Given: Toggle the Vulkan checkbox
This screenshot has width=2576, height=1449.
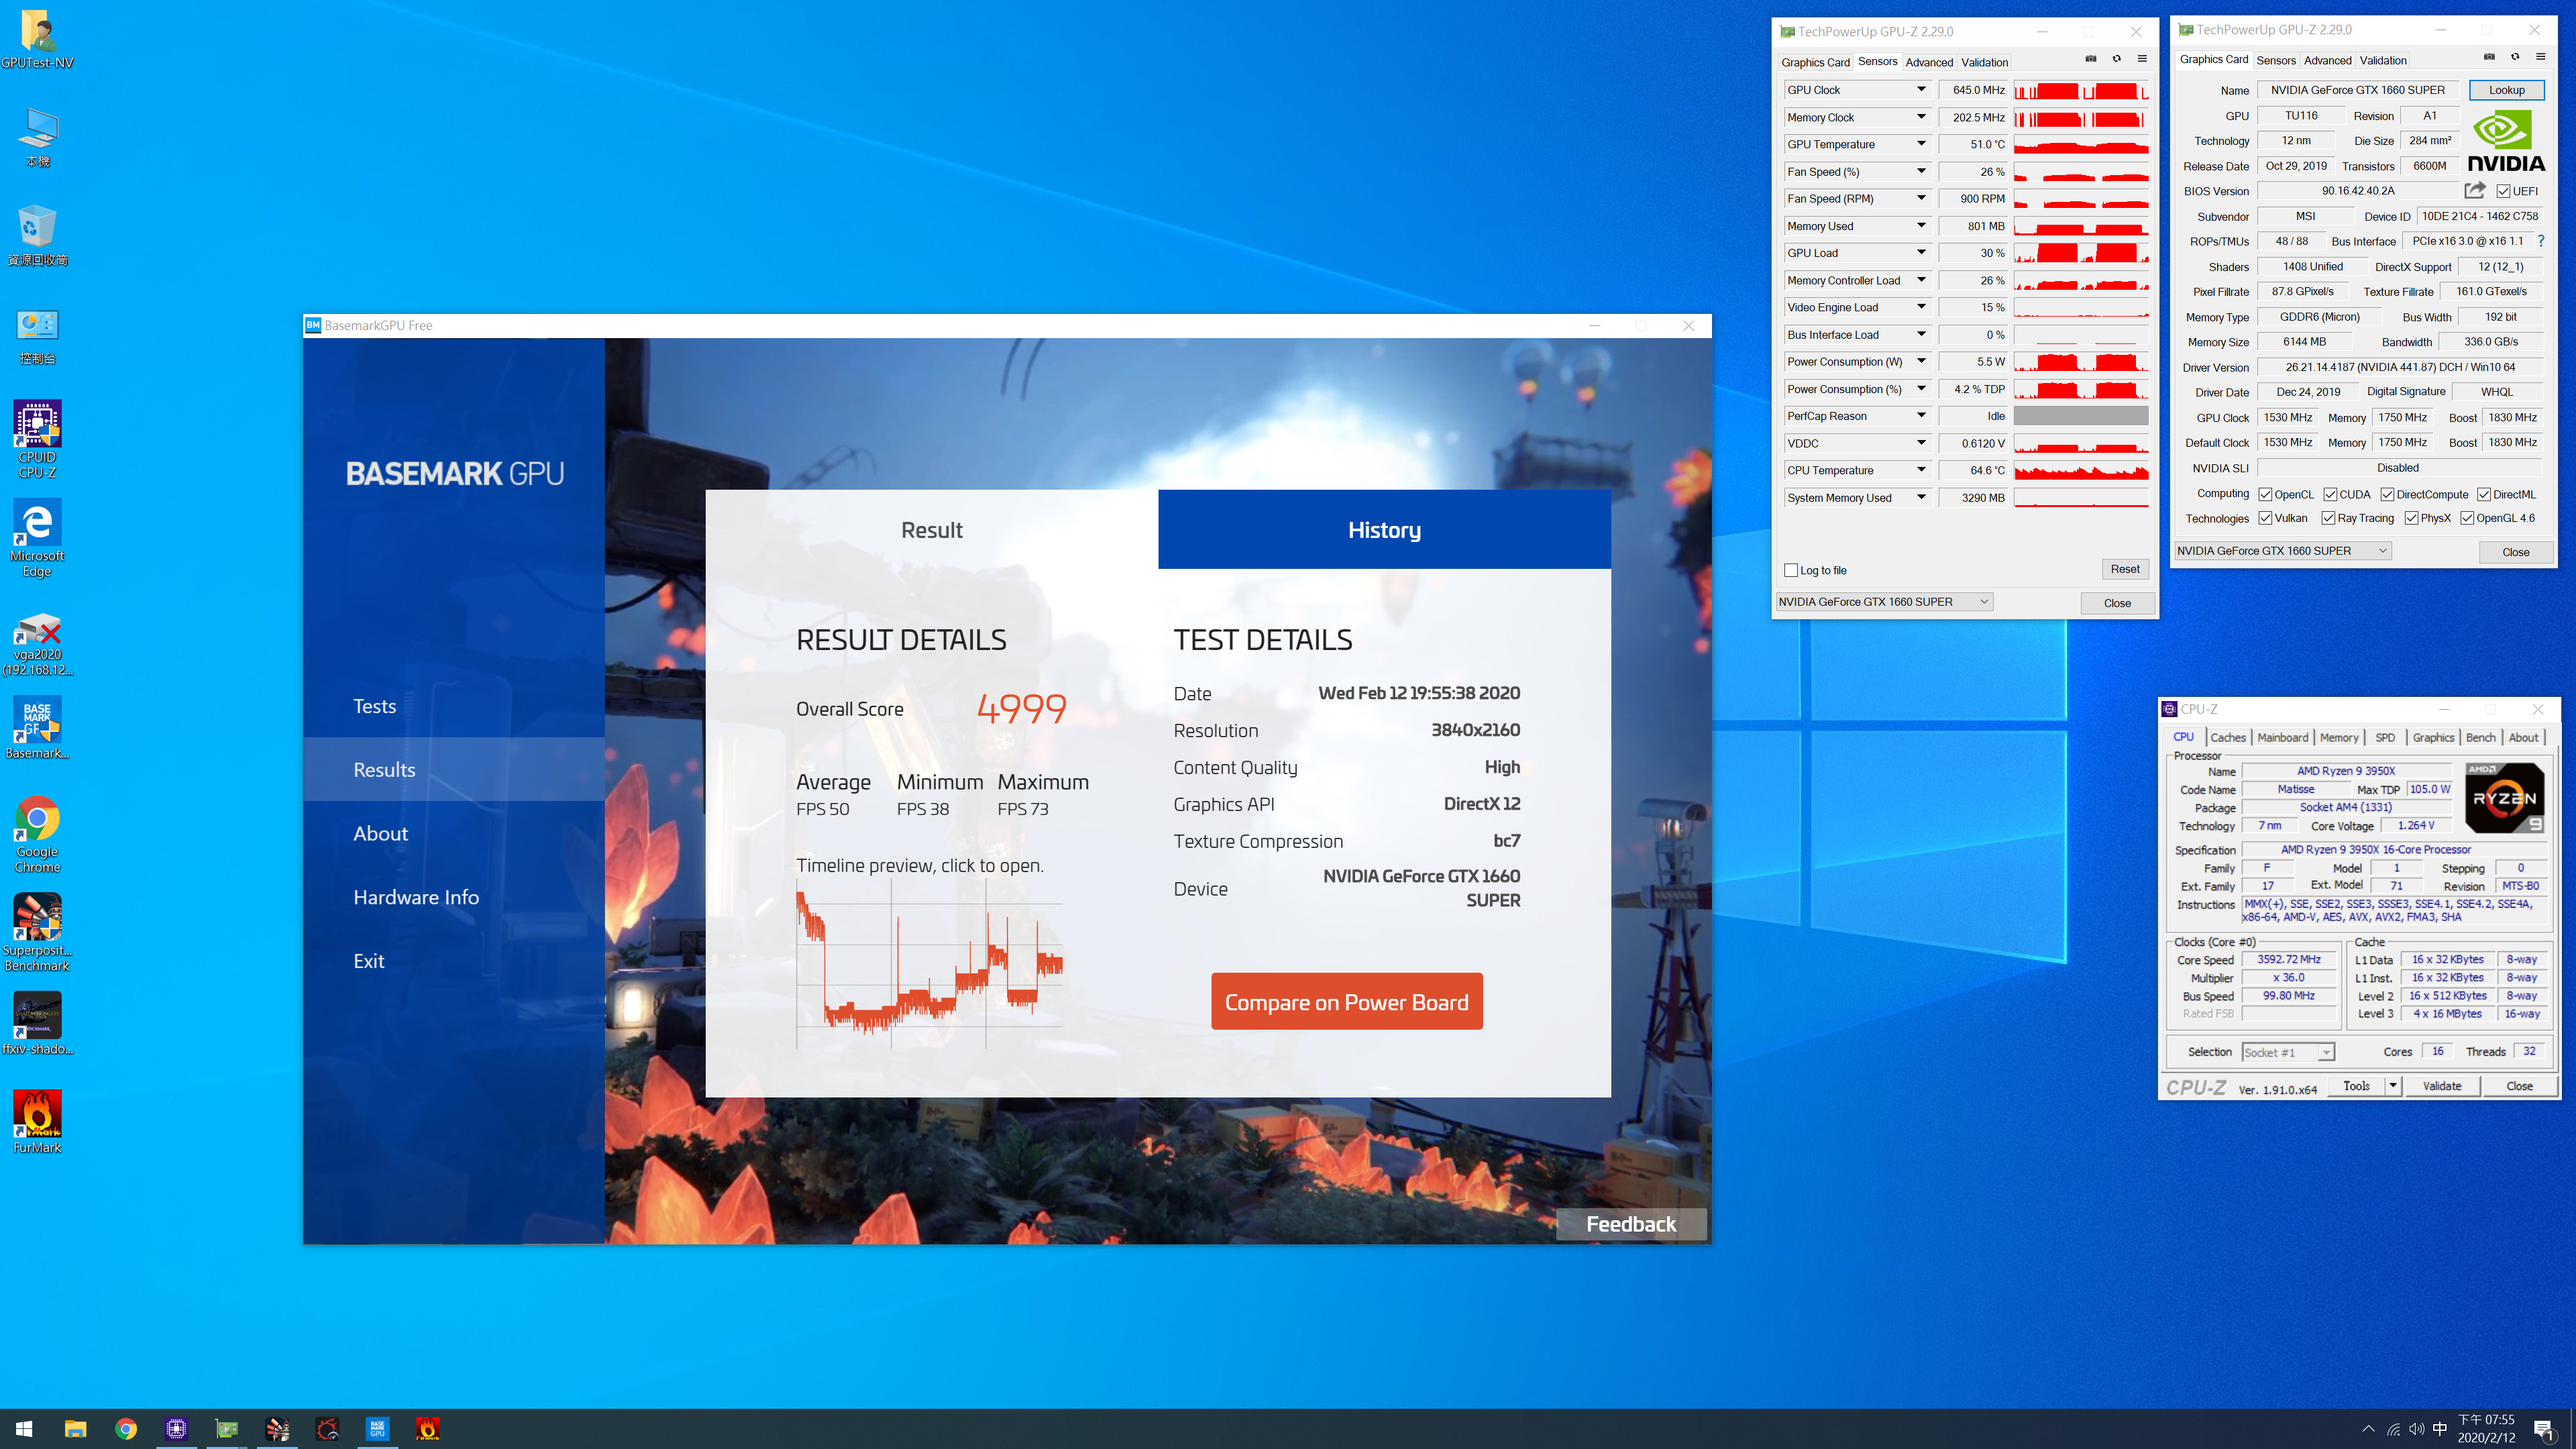Looking at the screenshot, I should click(2264, 518).
